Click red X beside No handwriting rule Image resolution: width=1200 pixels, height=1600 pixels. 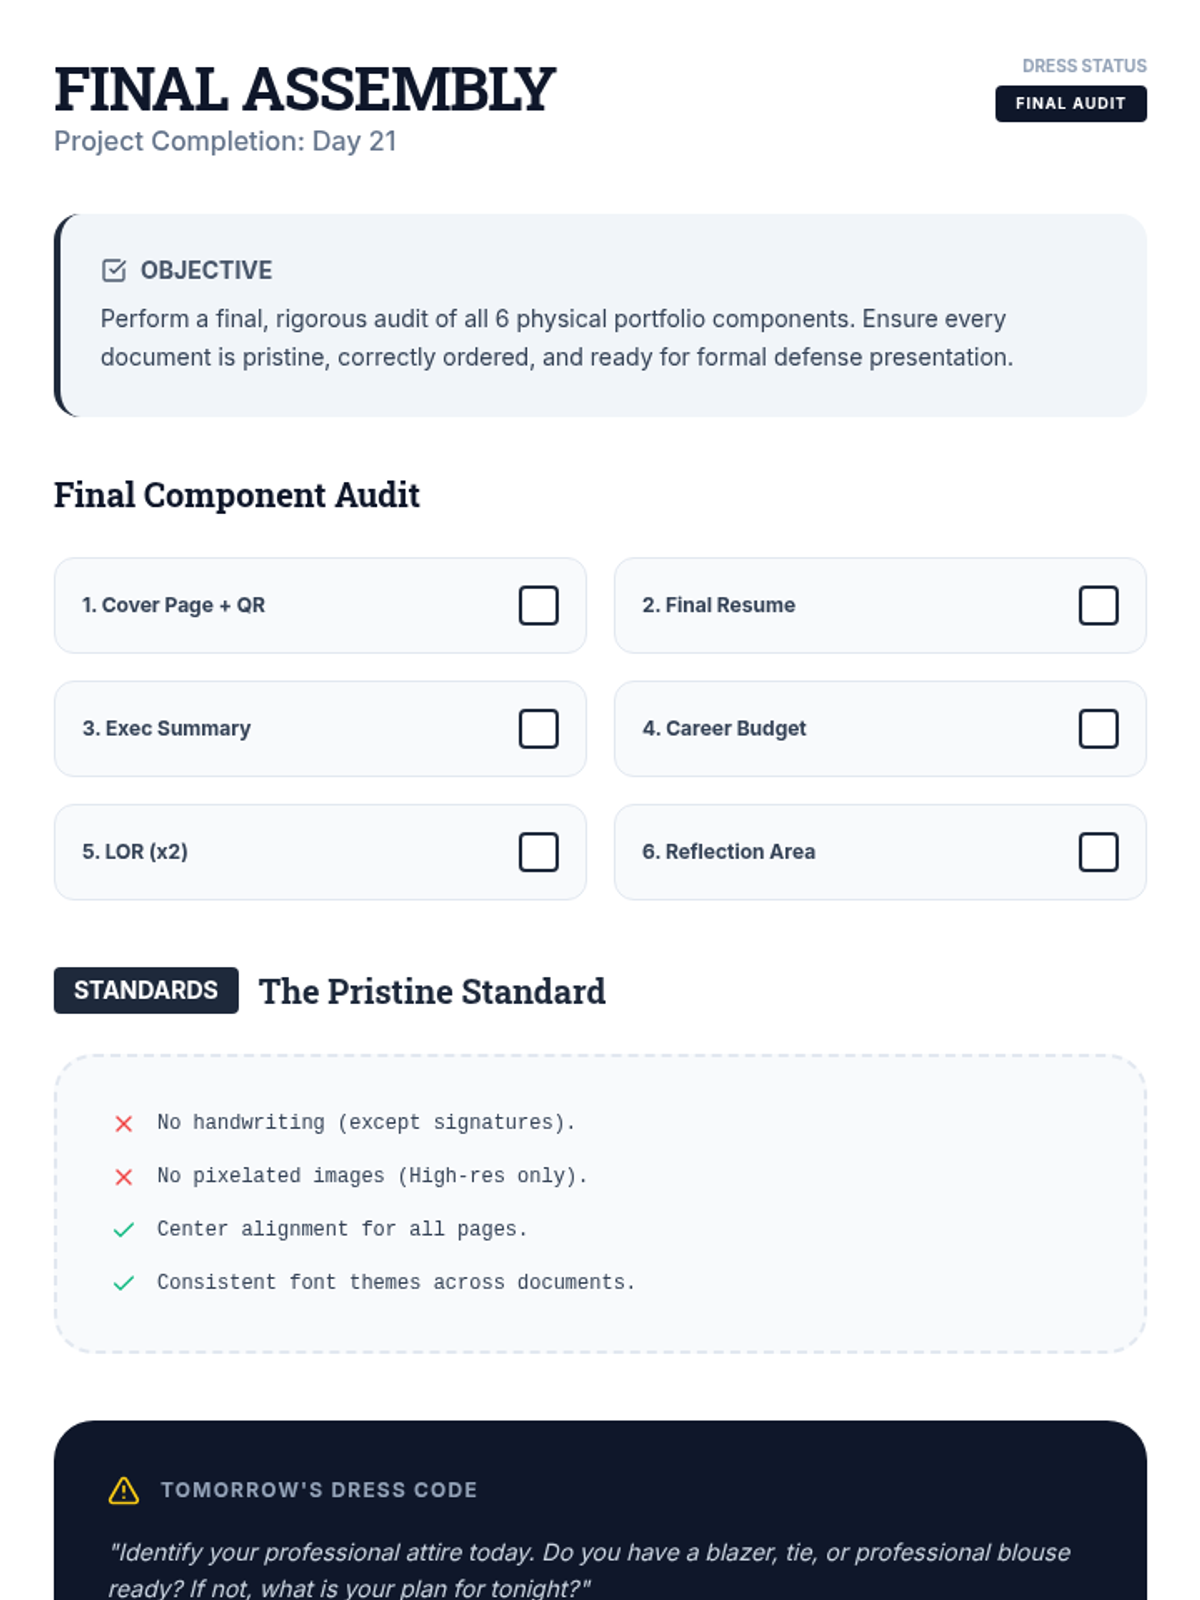[x=124, y=1124]
